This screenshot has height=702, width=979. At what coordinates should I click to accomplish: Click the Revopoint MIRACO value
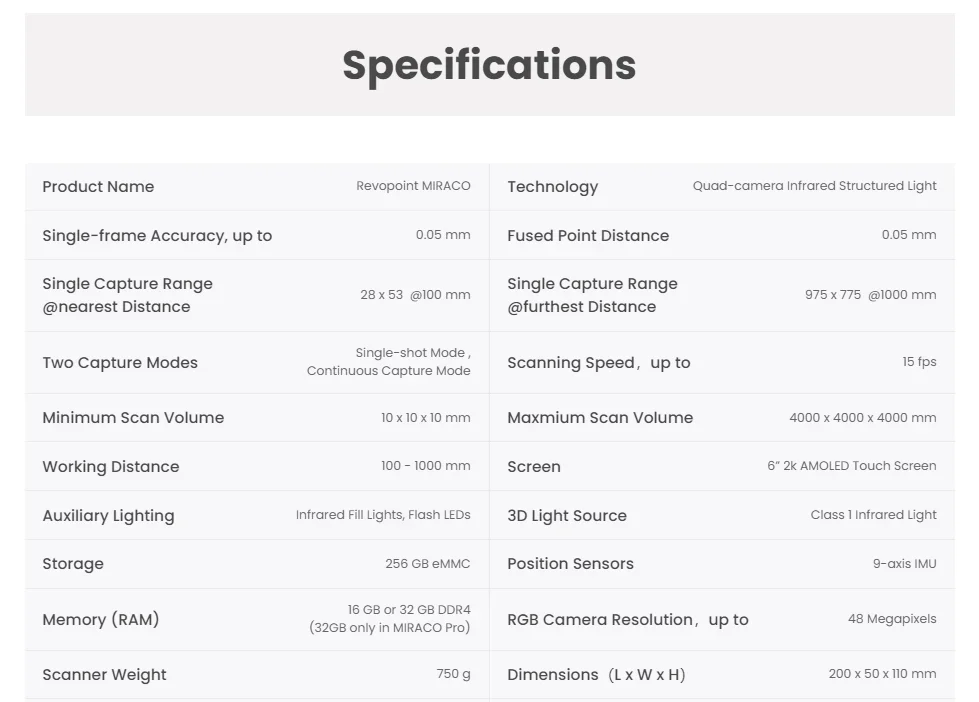413,186
